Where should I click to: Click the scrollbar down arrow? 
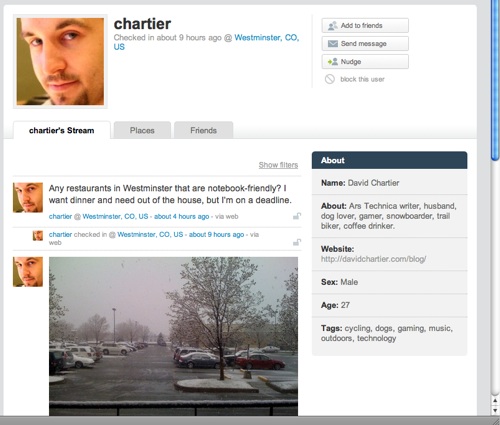pyautogui.click(x=495, y=410)
